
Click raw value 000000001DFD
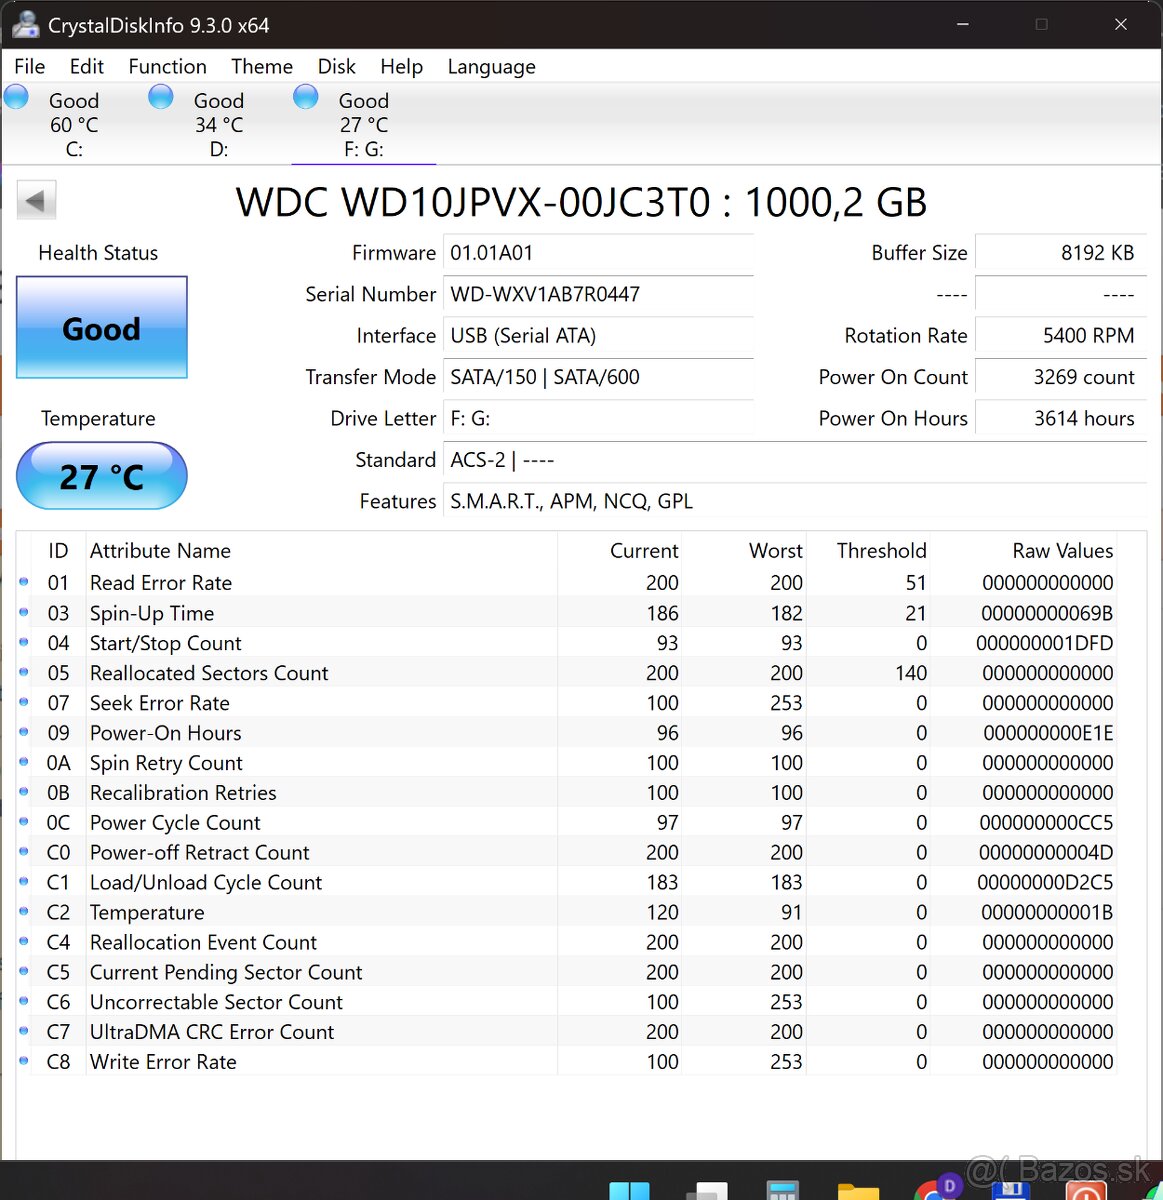coord(1045,643)
